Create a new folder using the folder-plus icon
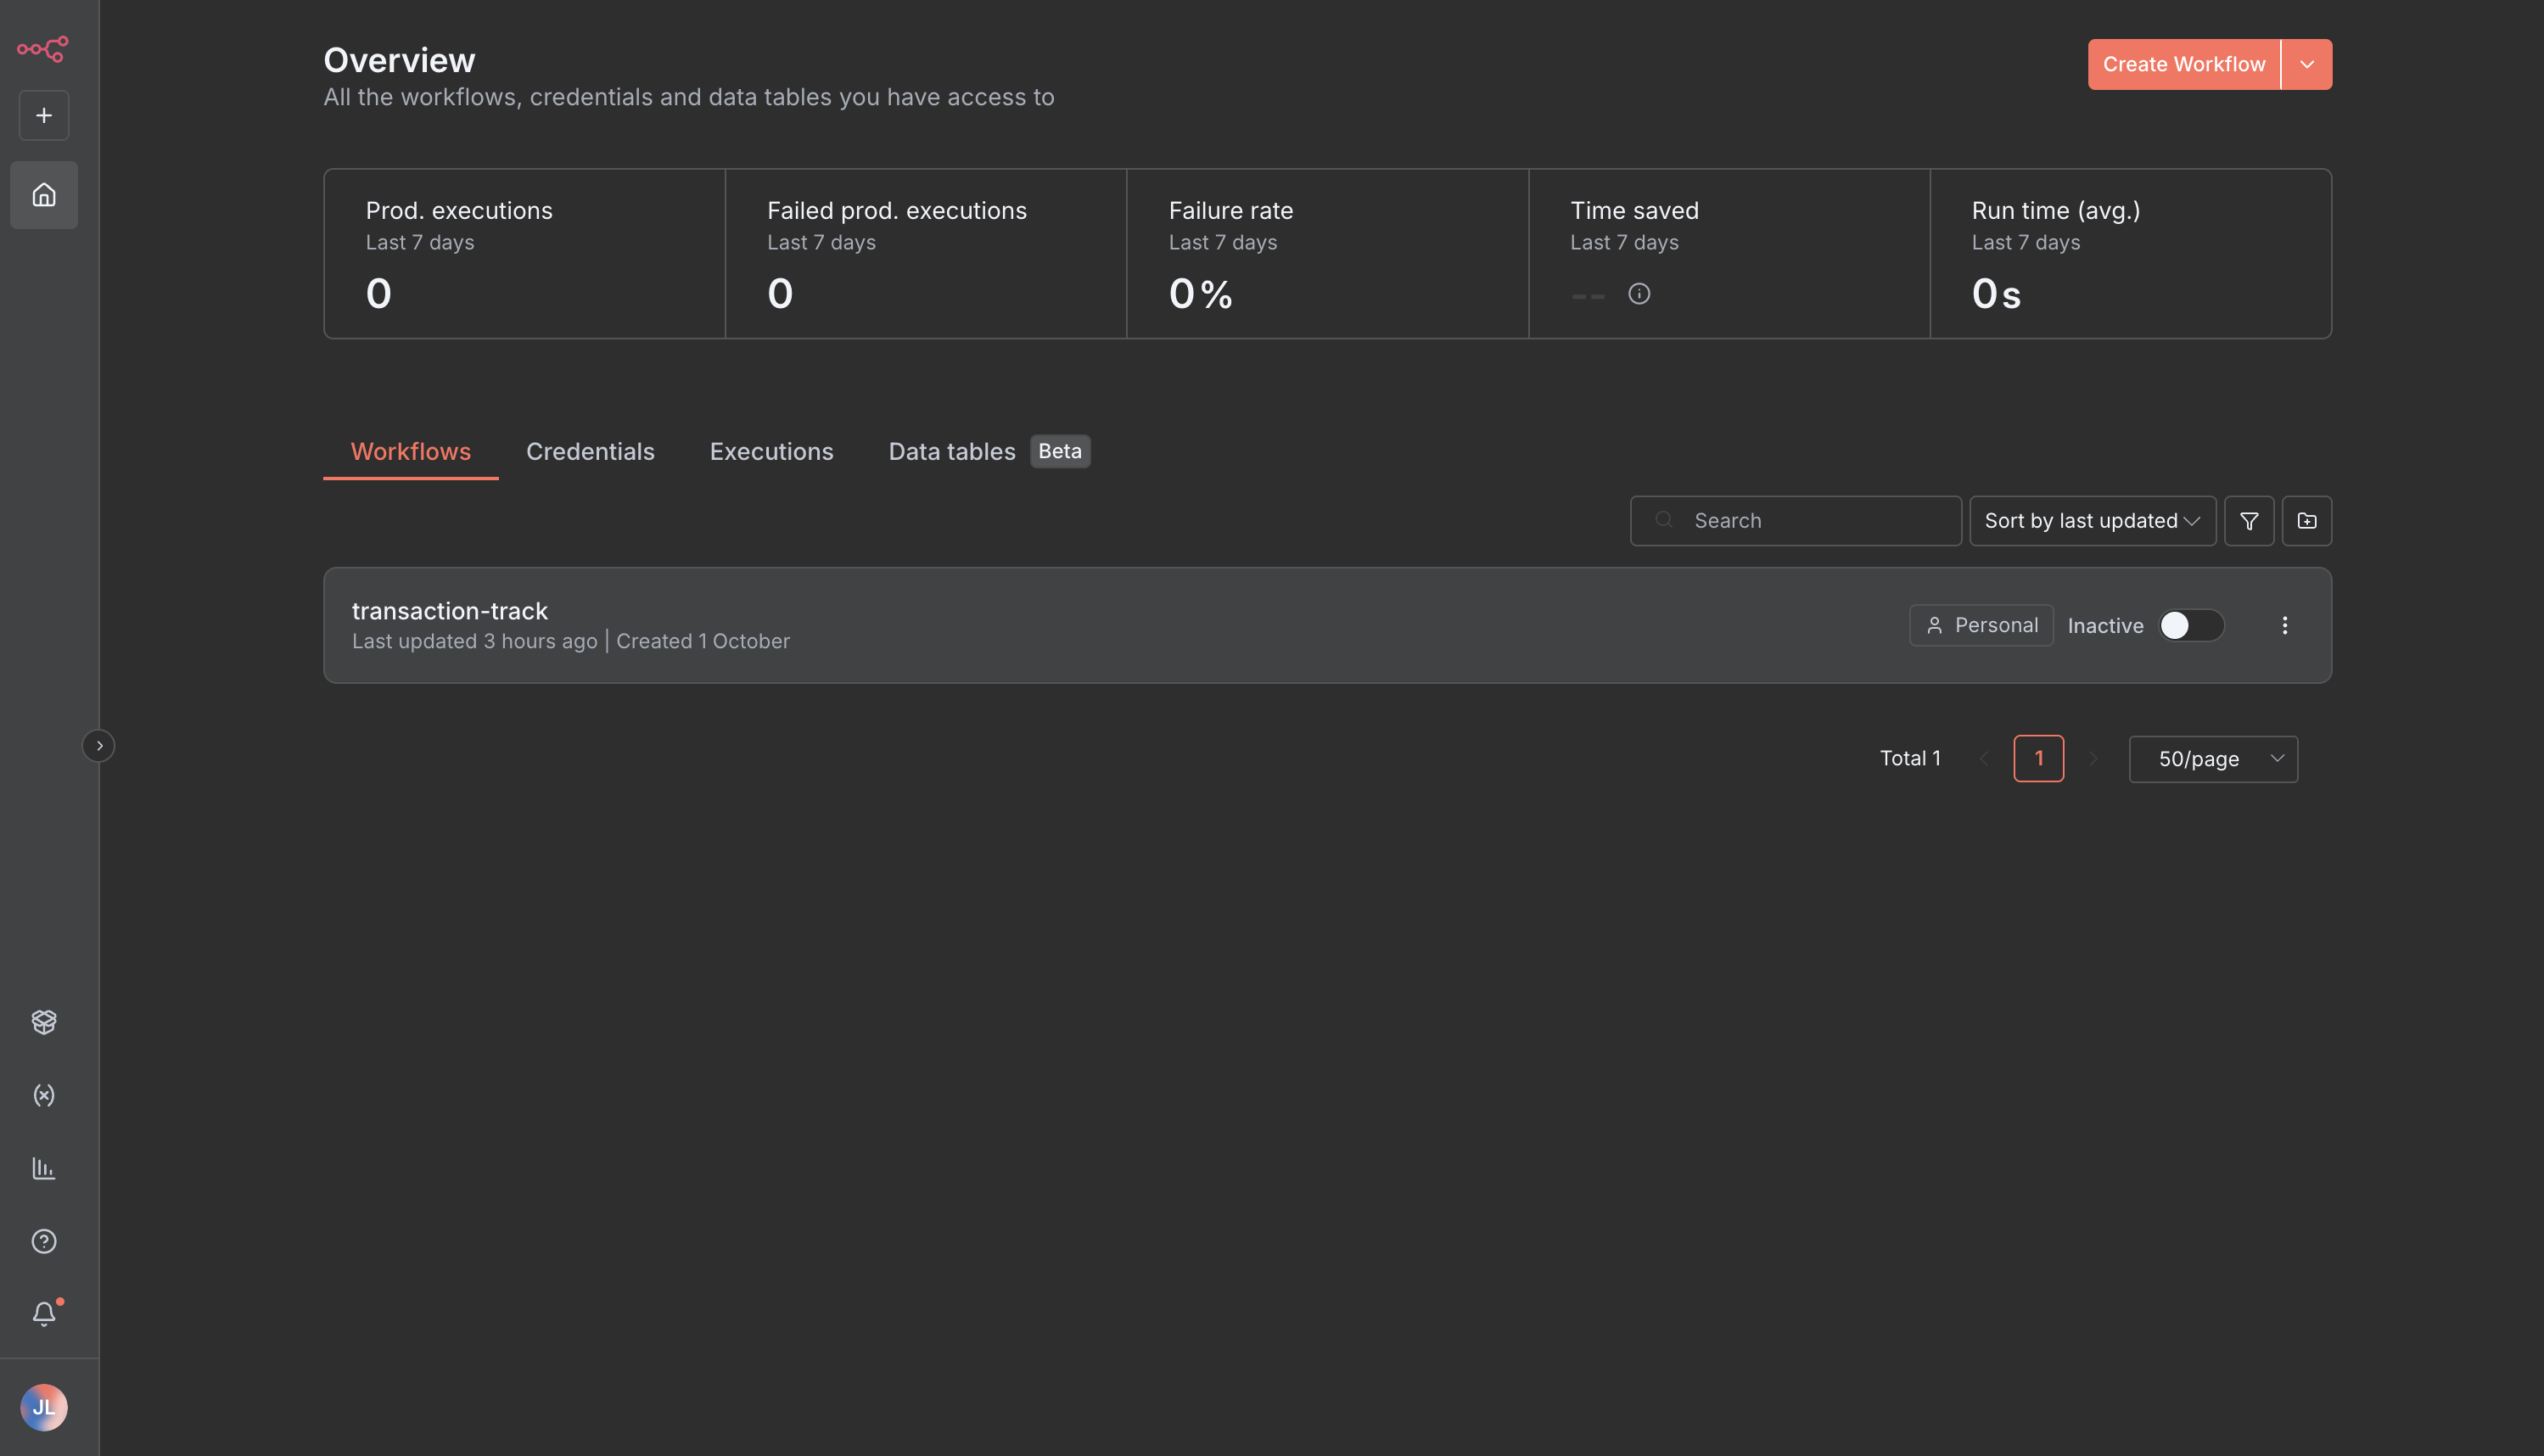The width and height of the screenshot is (2544, 1456). coord(2307,520)
